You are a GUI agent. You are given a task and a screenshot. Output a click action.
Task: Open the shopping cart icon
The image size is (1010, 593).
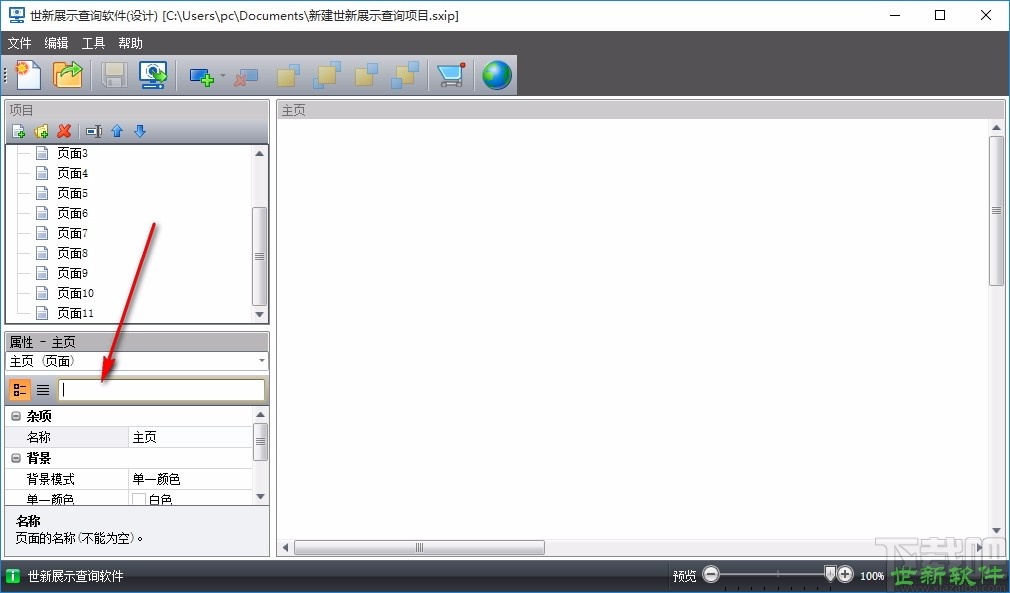[x=452, y=75]
